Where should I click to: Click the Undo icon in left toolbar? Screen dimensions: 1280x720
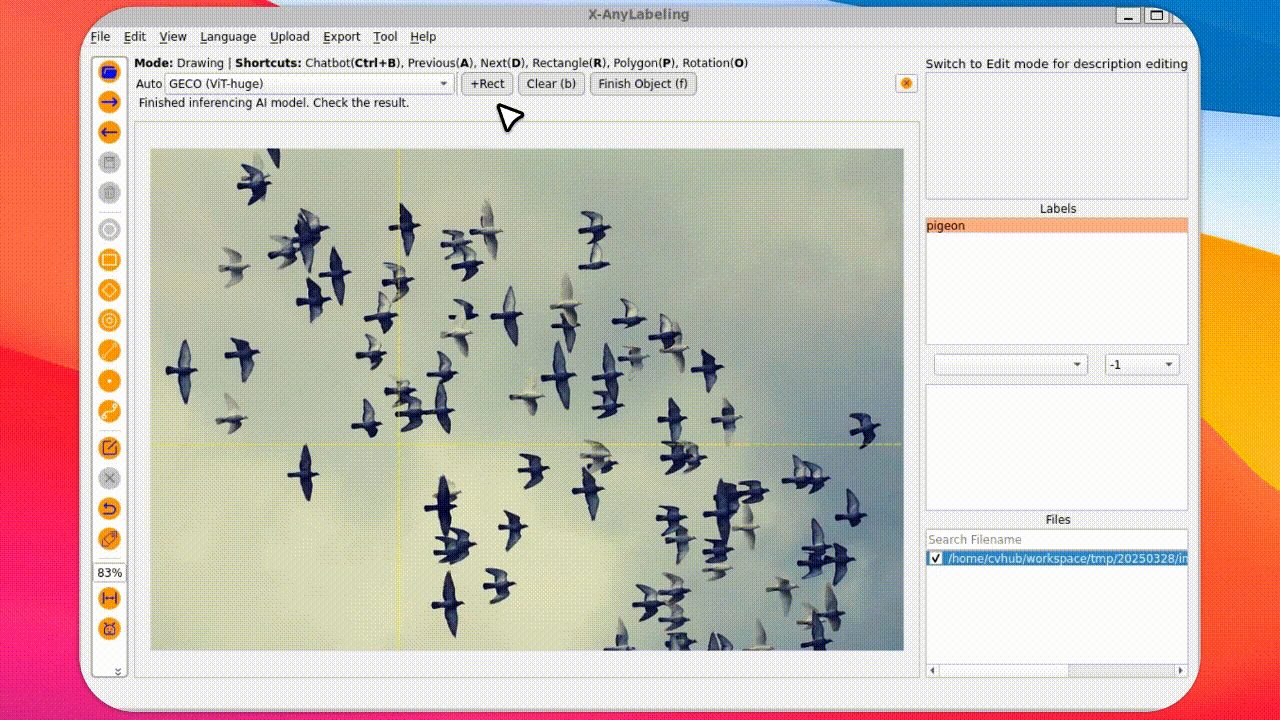coord(110,509)
